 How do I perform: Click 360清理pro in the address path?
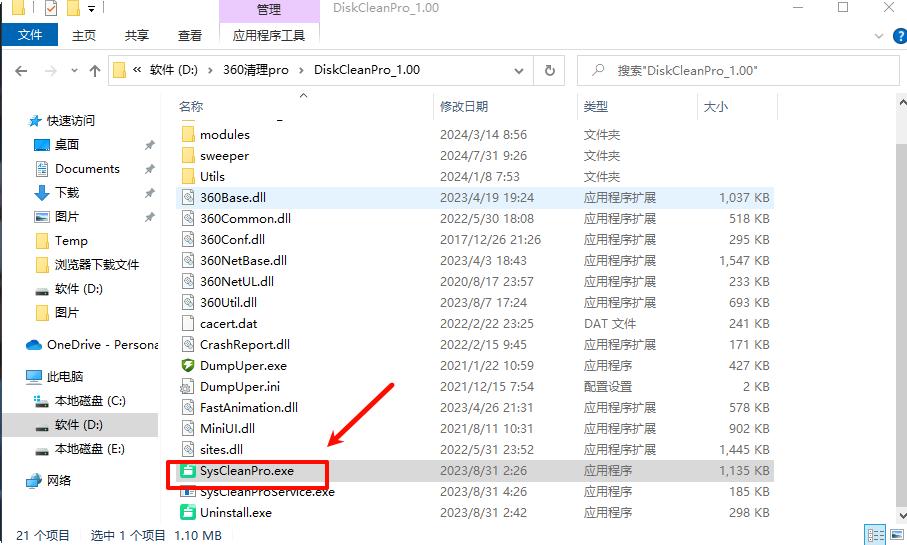pos(256,70)
